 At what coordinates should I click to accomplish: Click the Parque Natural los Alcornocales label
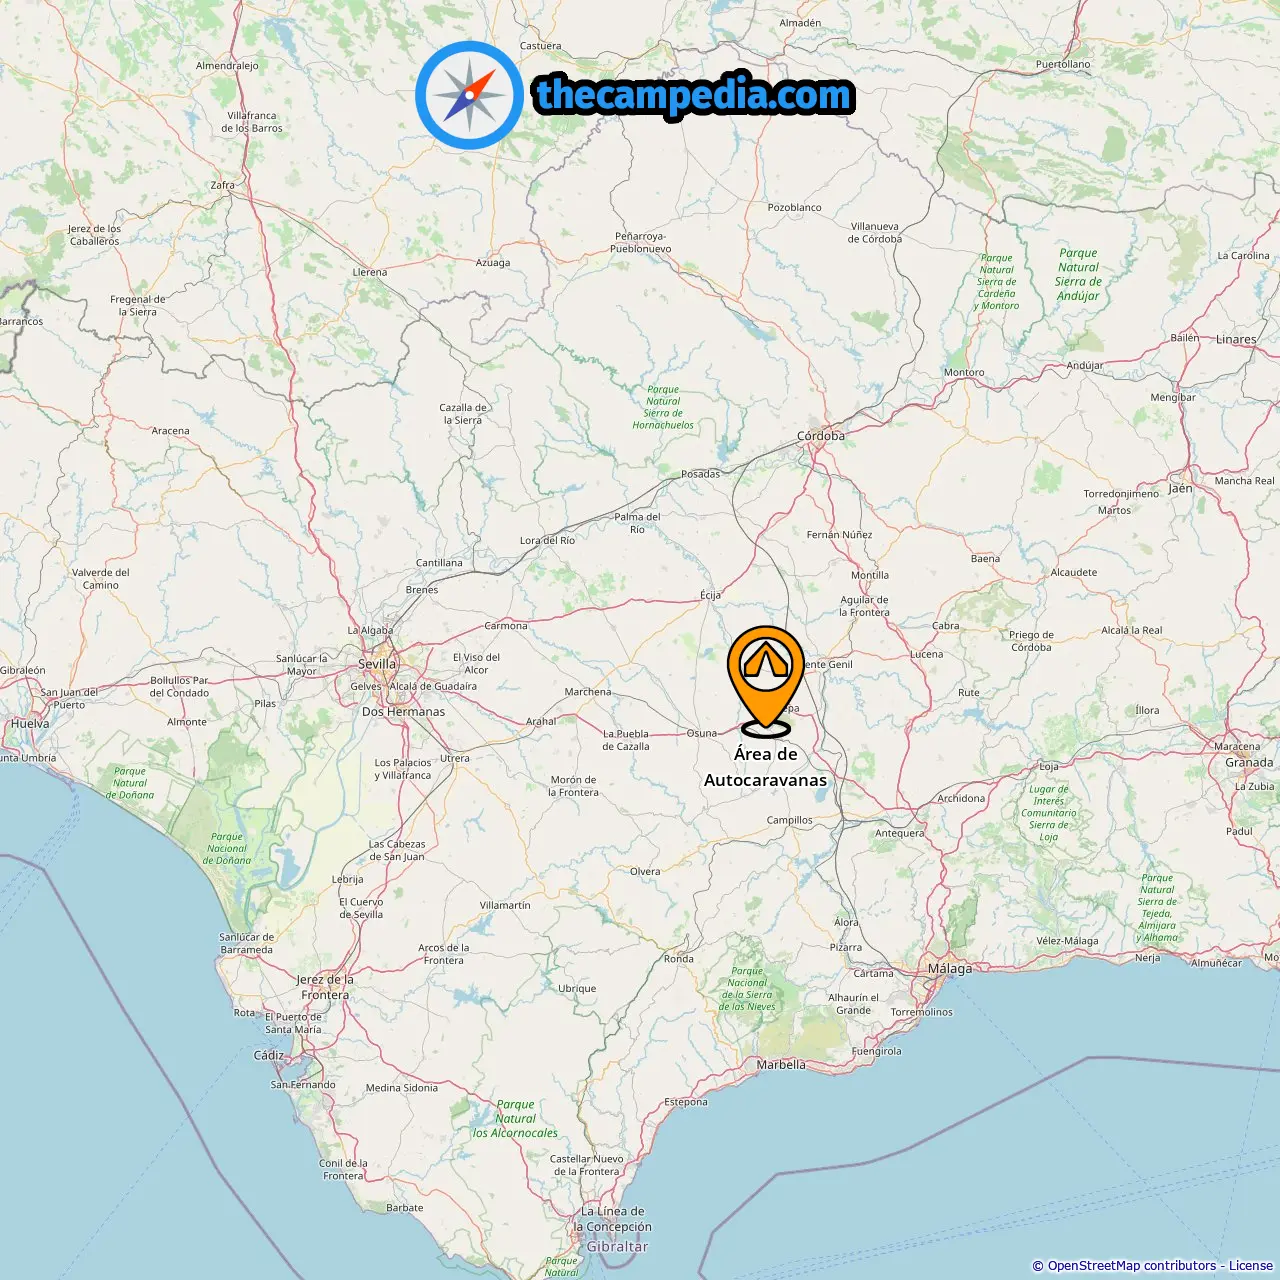tap(515, 1119)
